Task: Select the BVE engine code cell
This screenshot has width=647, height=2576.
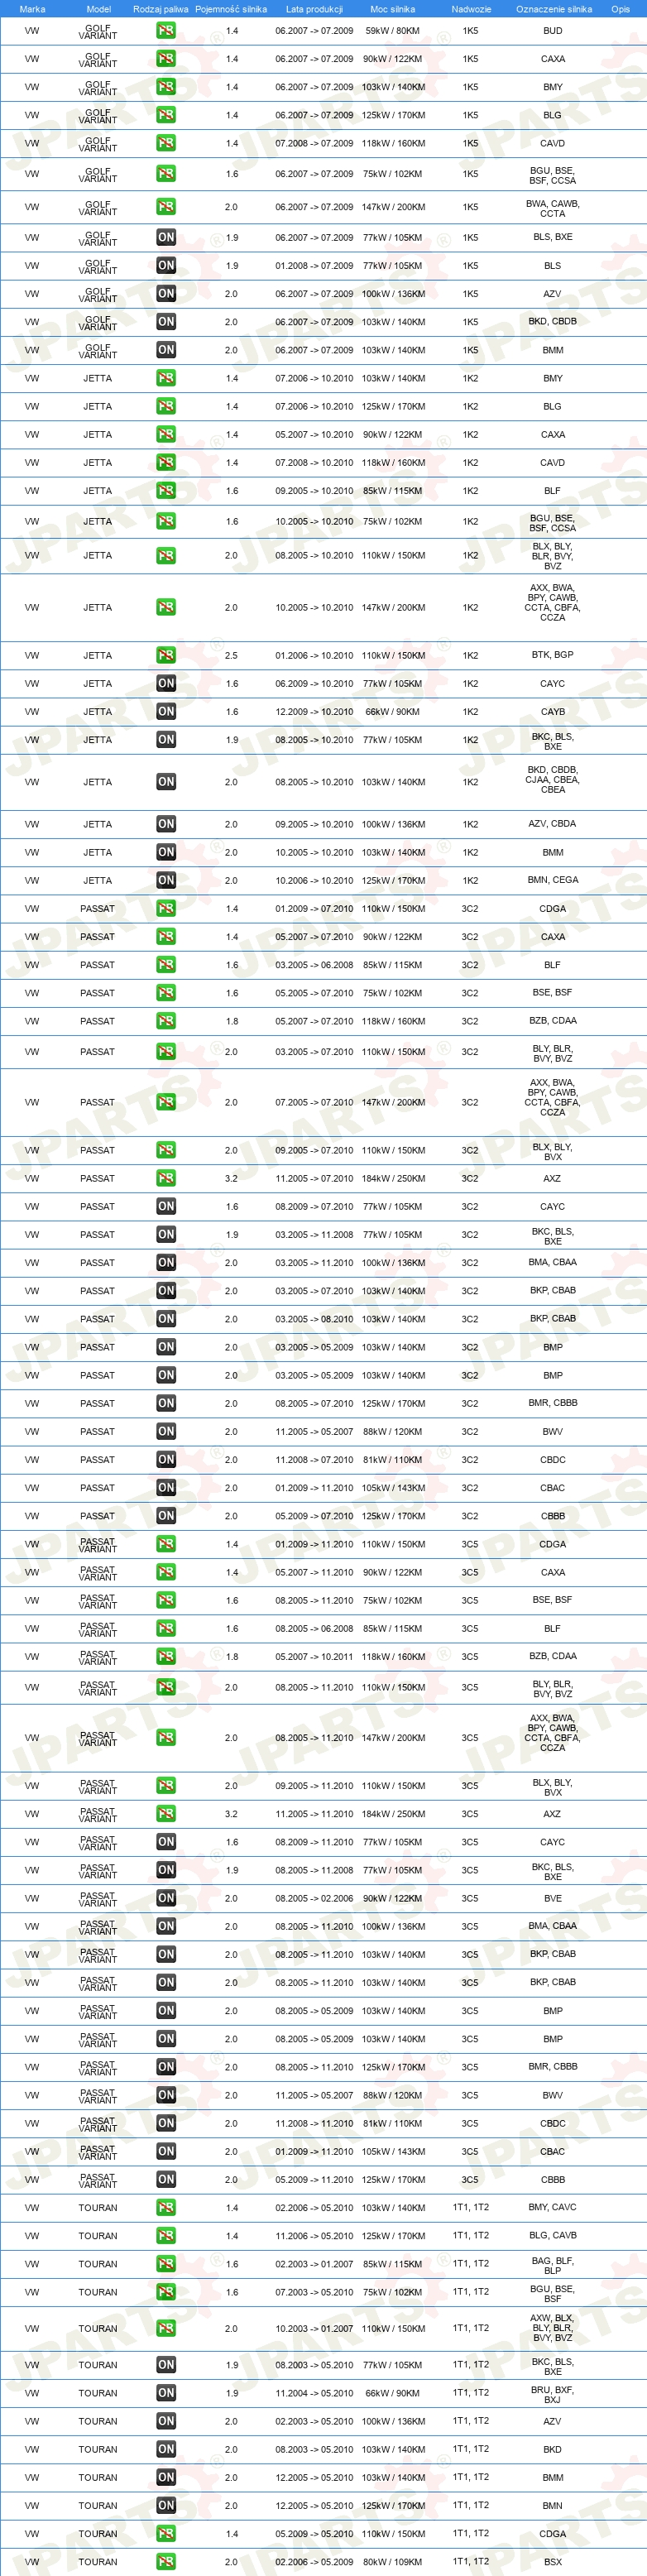Action: [553, 1898]
